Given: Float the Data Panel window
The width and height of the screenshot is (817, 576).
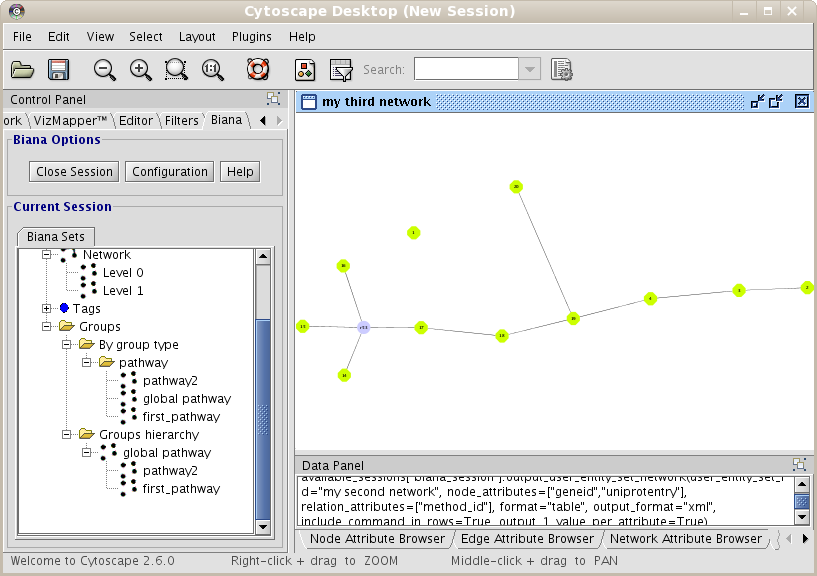Looking at the screenshot, I should coord(799,465).
